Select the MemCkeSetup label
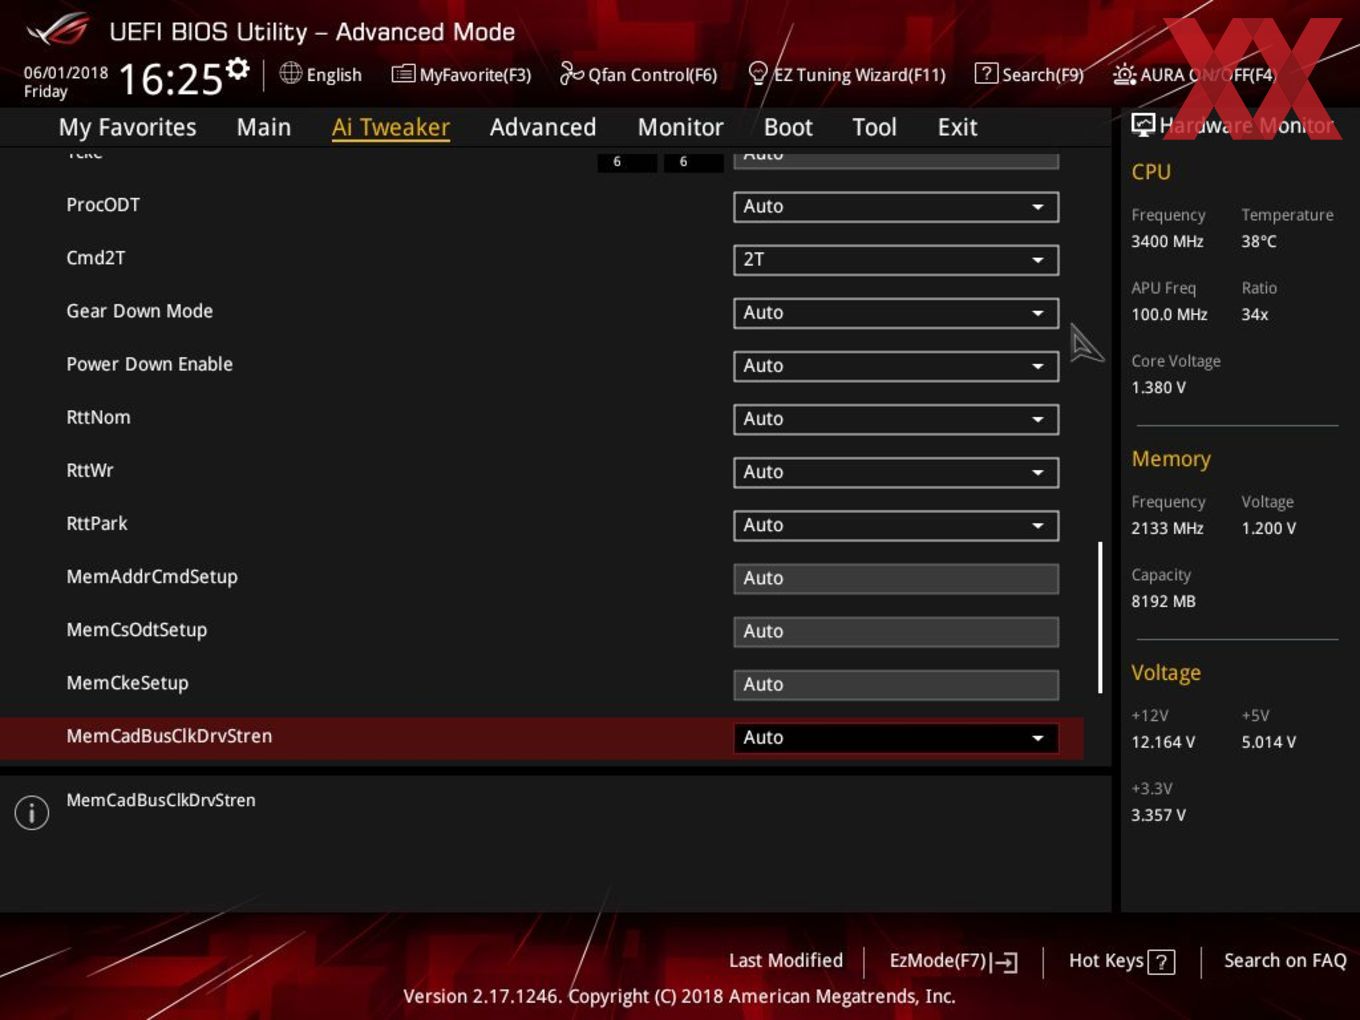This screenshot has width=1360, height=1020. [x=127, y=683]
